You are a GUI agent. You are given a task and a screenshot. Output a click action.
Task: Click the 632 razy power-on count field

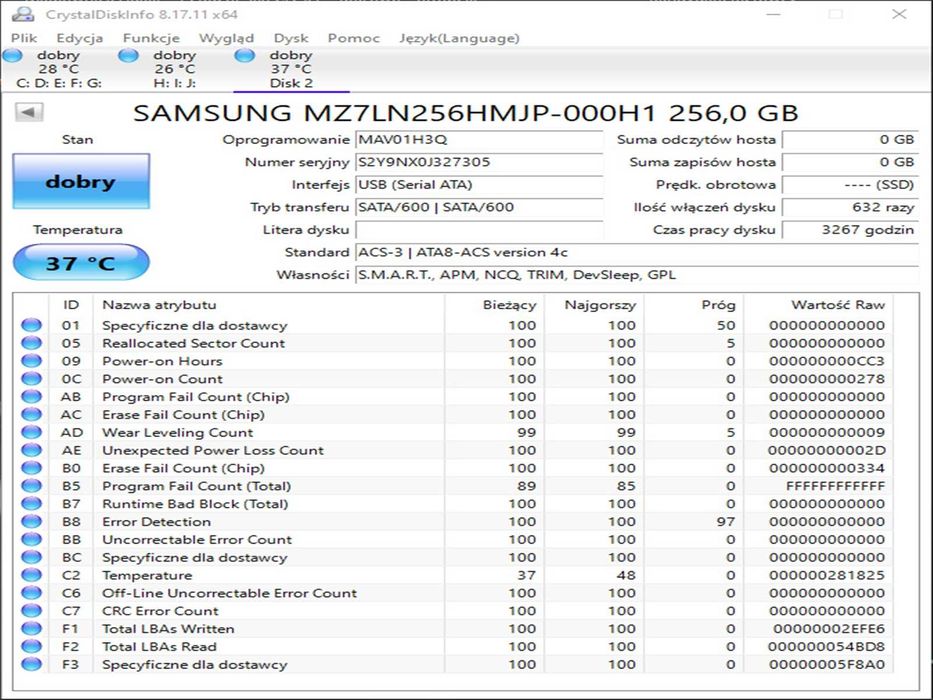click(x=850, y=207)
